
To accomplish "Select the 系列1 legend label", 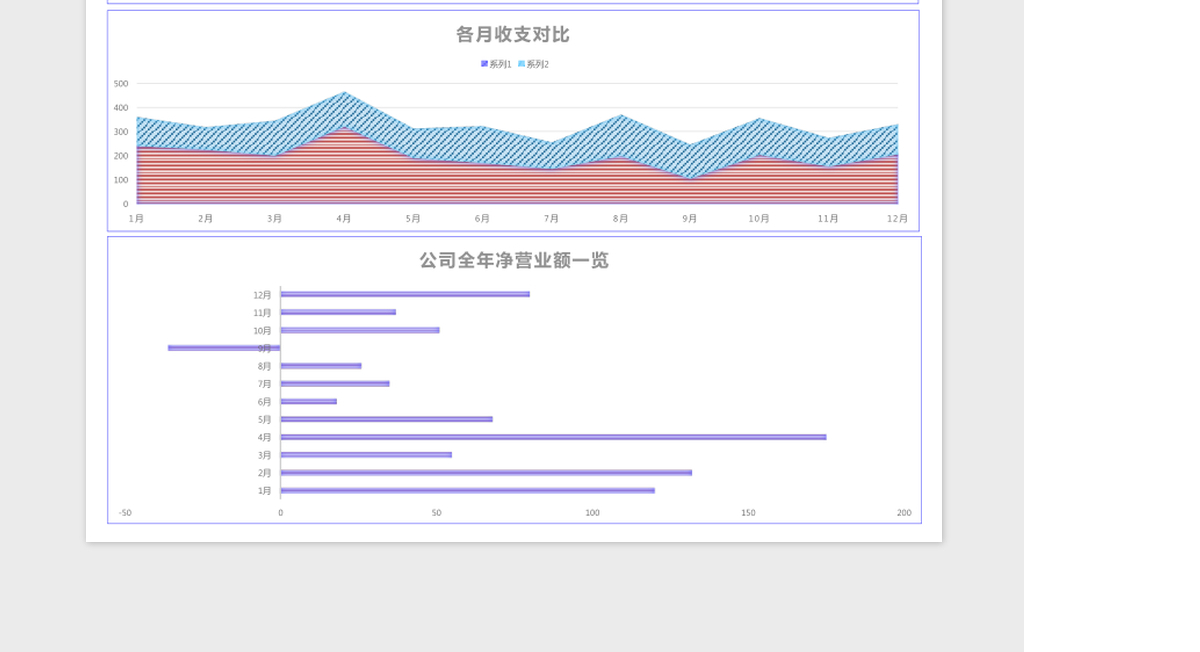I will 500,64.
